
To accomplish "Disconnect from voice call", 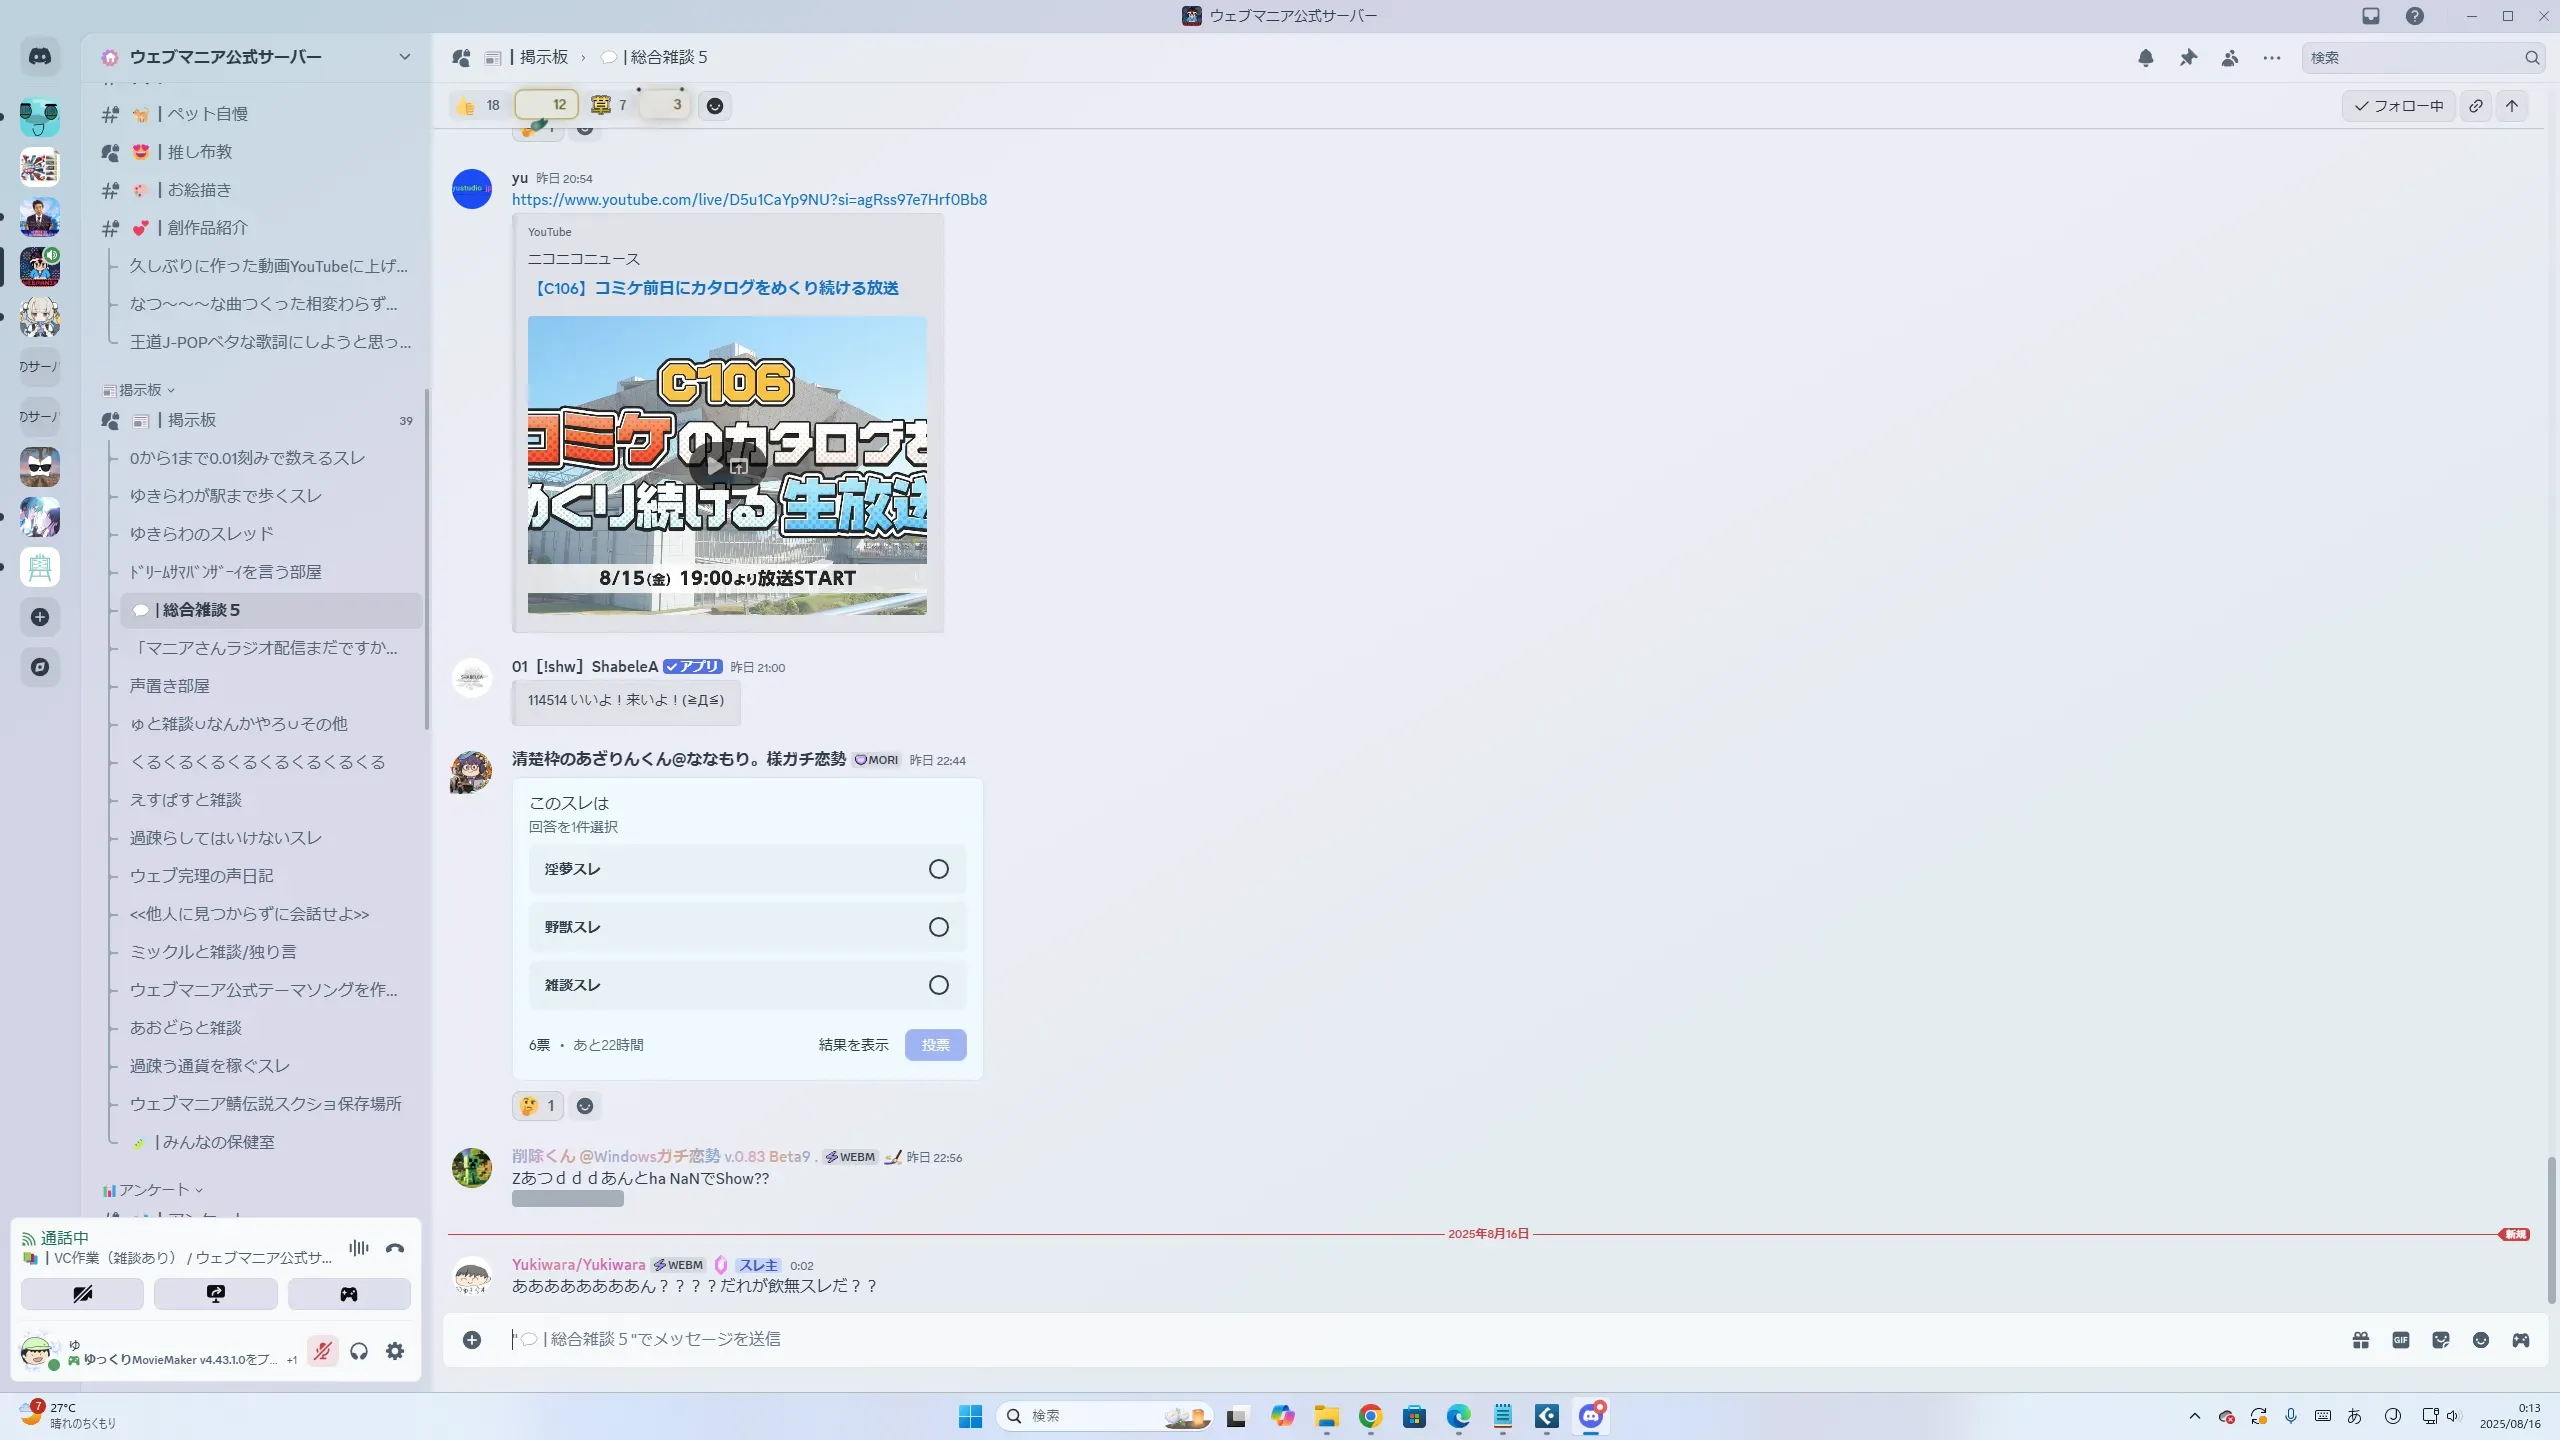I will [395, 1248].
